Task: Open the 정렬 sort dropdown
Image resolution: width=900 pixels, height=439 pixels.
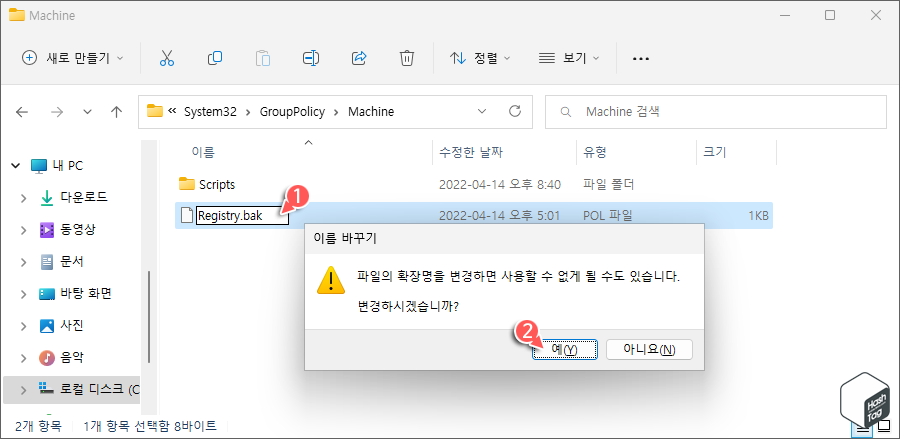Action: [x=480, y=58]
